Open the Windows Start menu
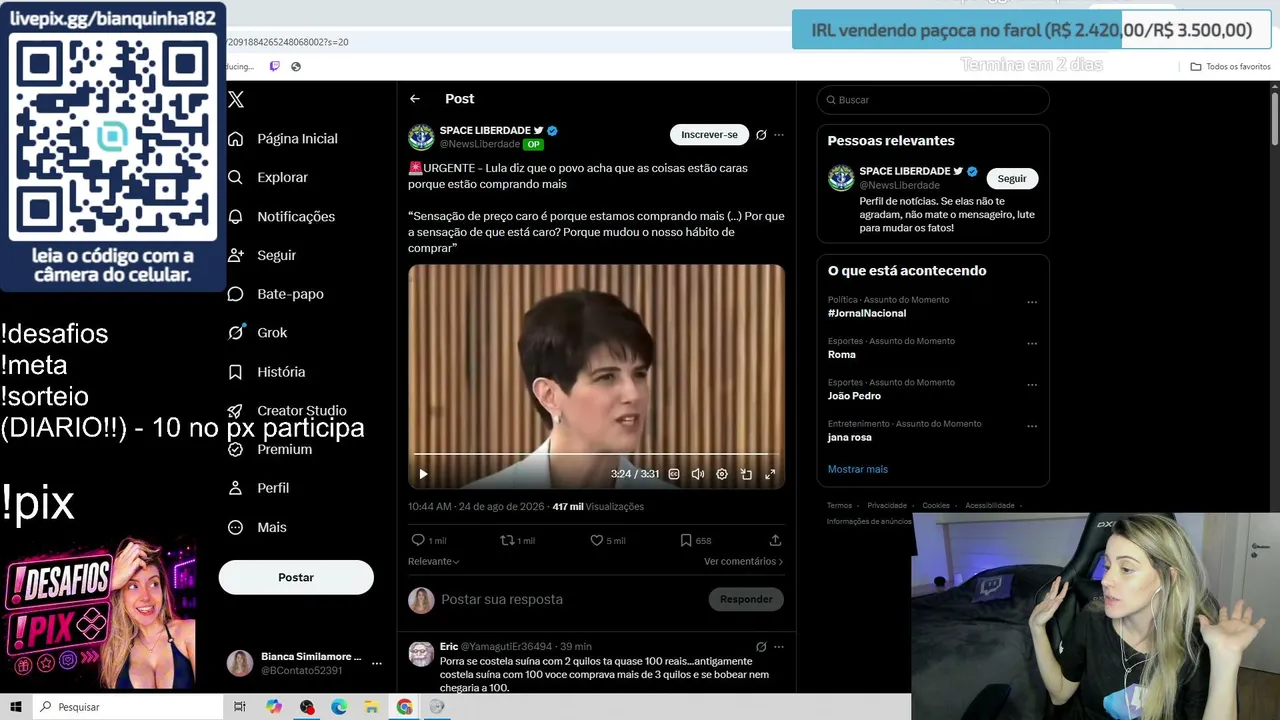 (16, 707)
